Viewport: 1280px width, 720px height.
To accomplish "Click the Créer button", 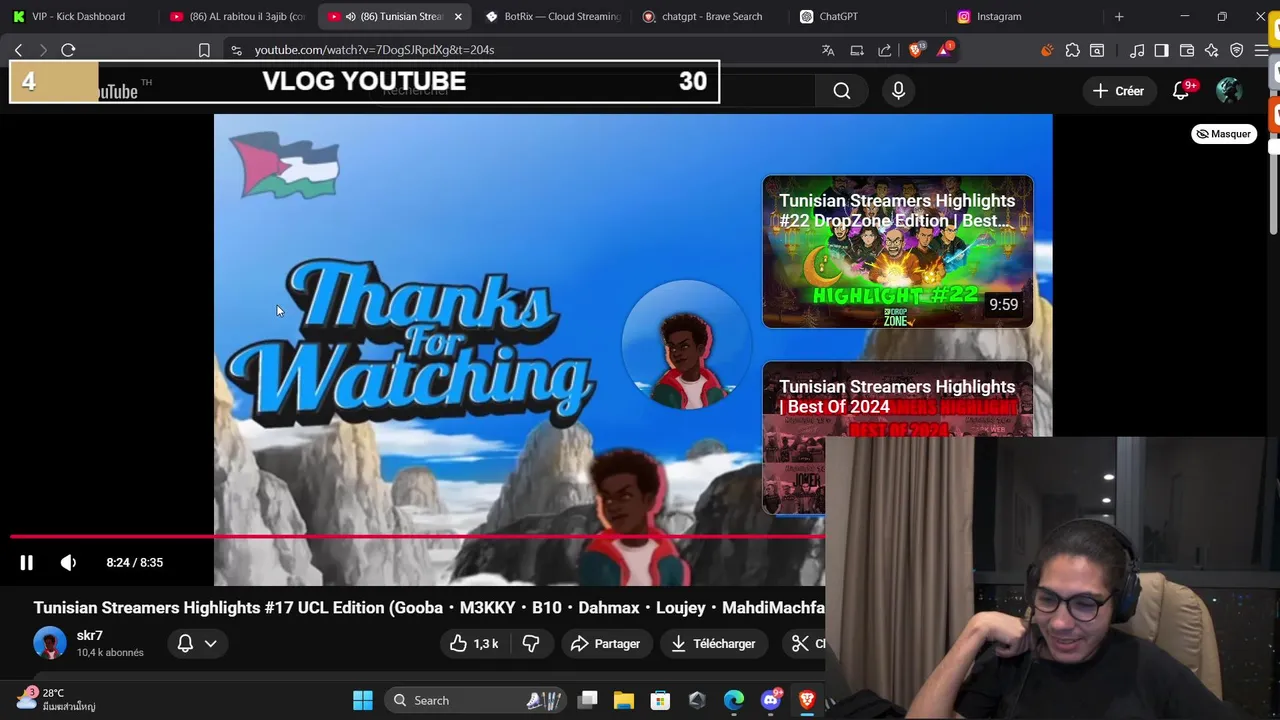I will (x=1118, y=91).
